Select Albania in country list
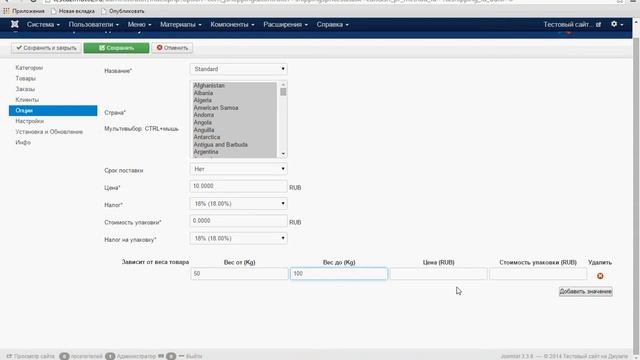640x360 pixels. pos(234,93)
